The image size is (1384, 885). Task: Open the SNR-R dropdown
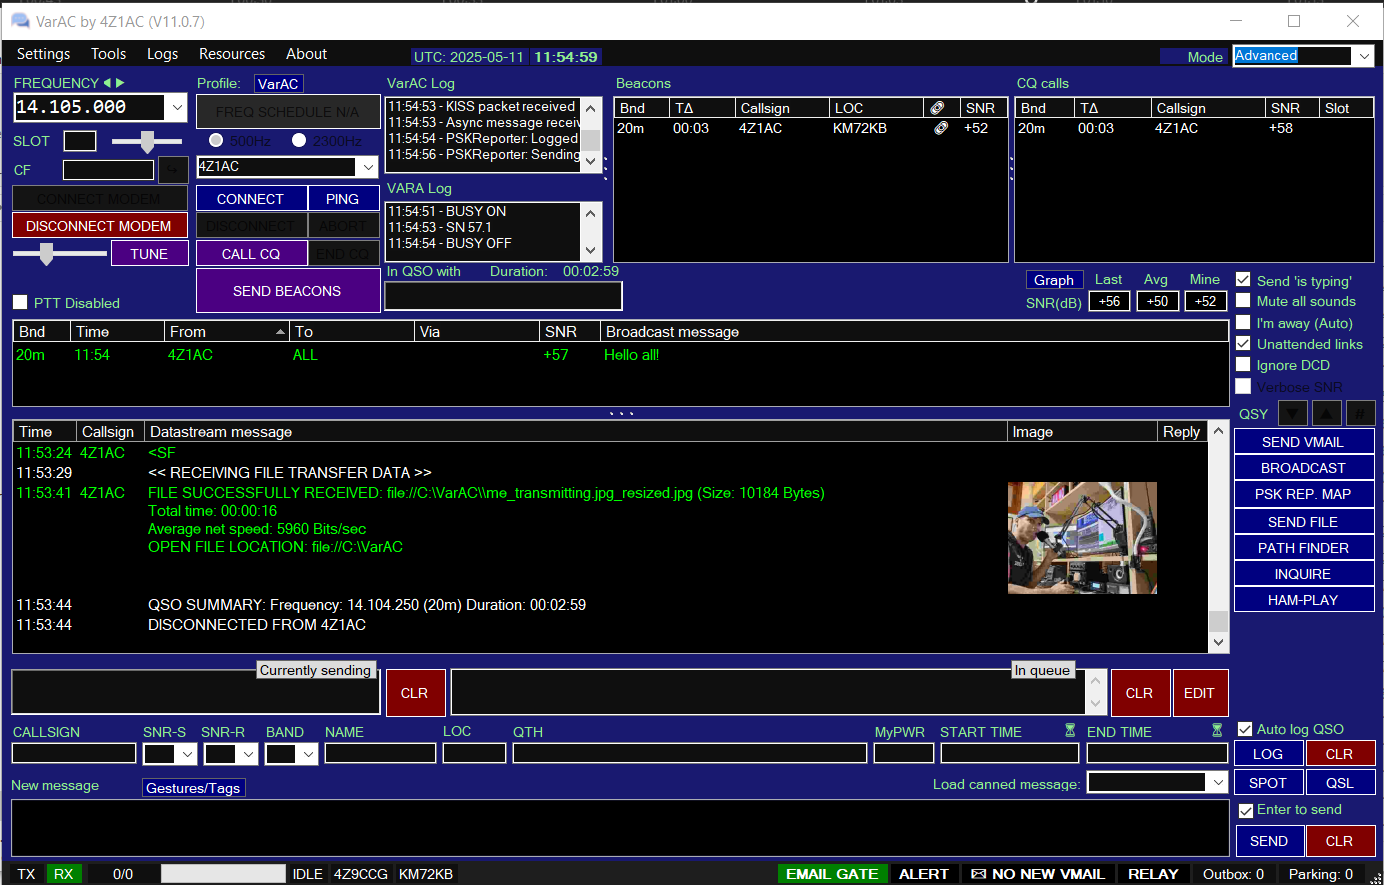point(248,754)
